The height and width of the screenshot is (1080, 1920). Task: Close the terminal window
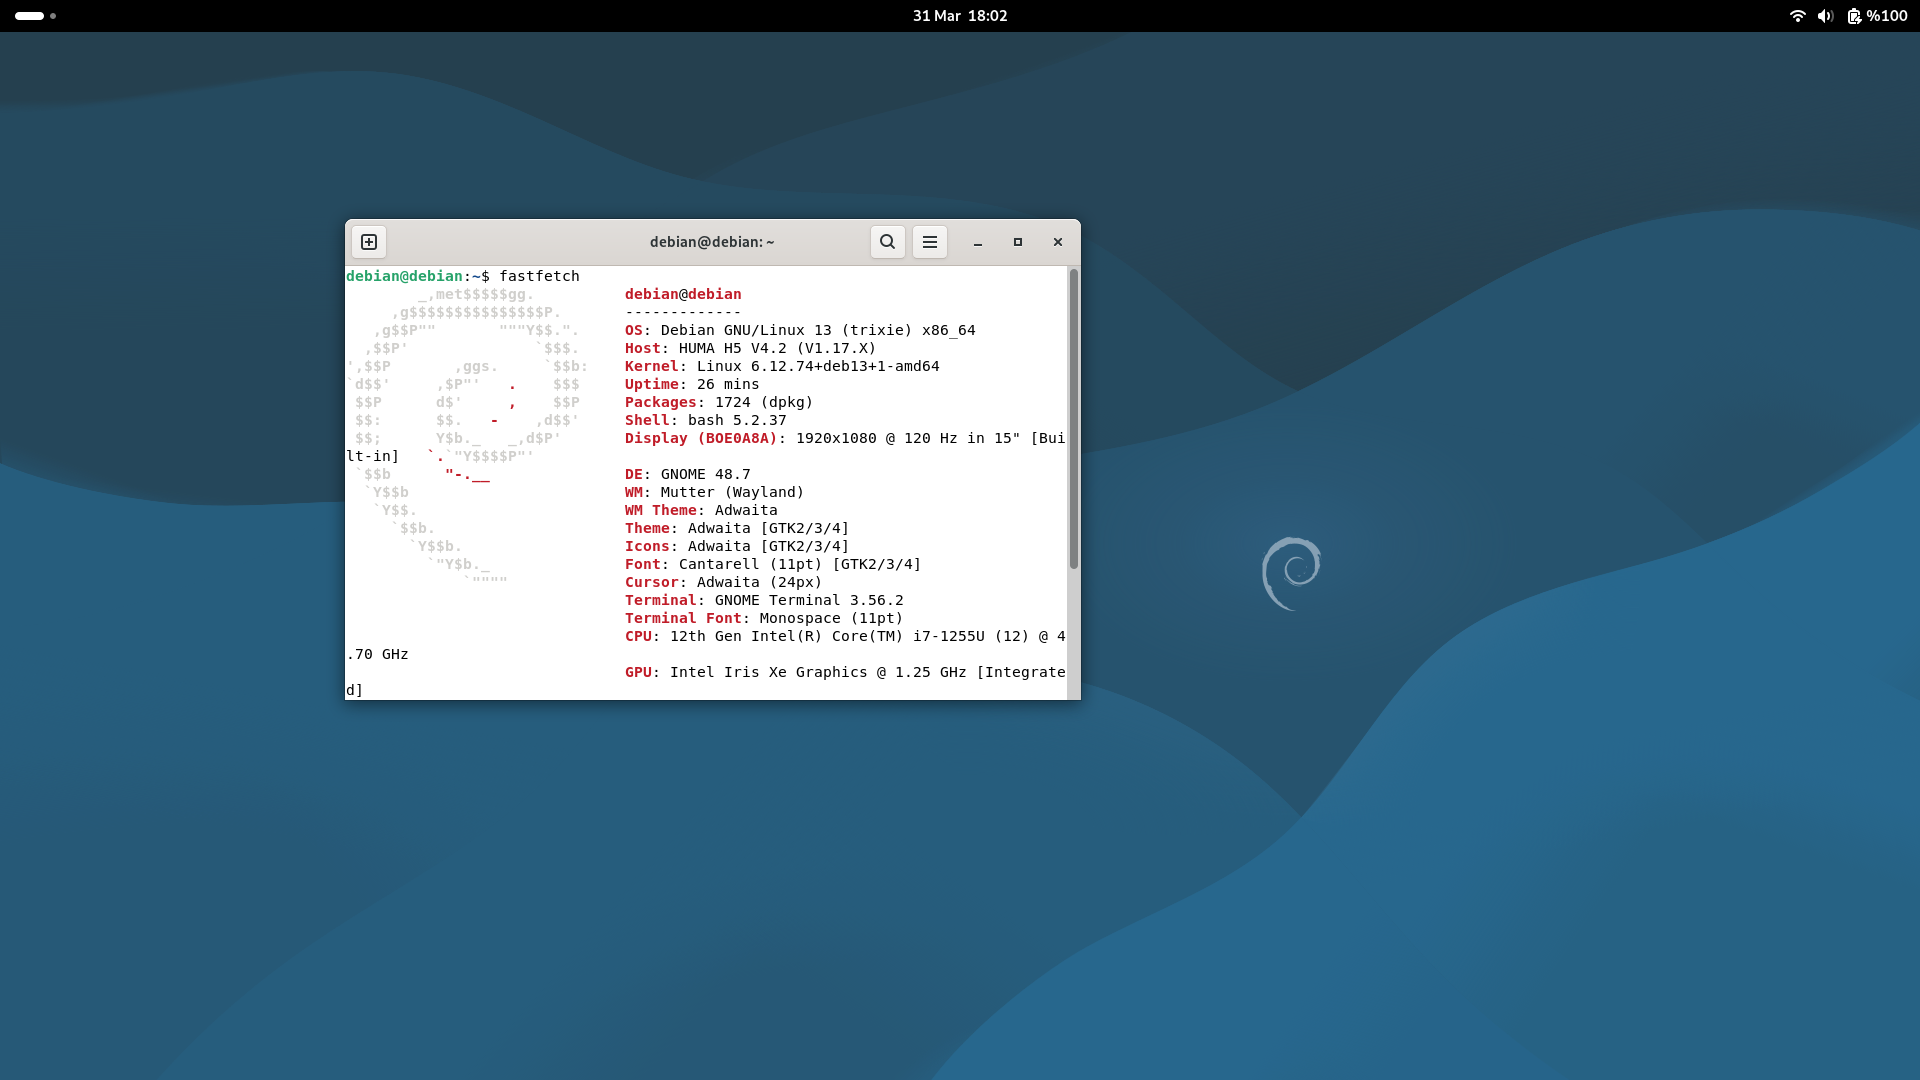[1058, 242]
